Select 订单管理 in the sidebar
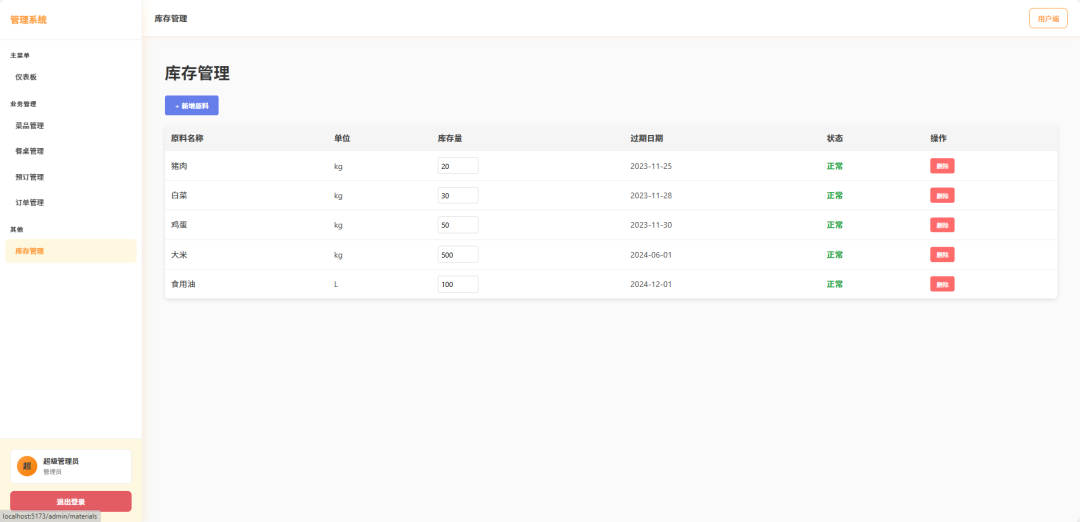The height and width of the screenshot is (522, 1080). 30,203
